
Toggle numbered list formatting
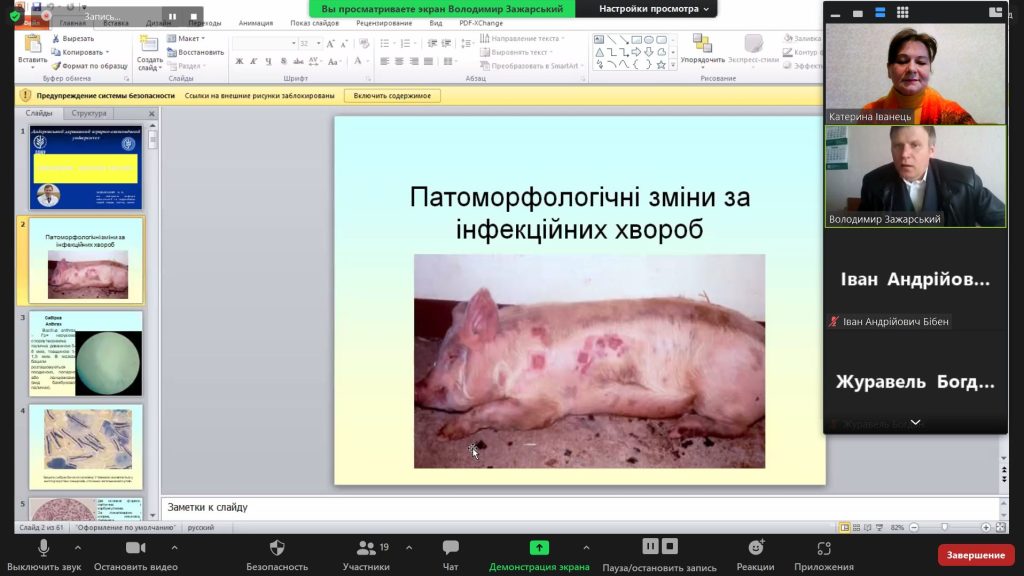pos(407,44)
